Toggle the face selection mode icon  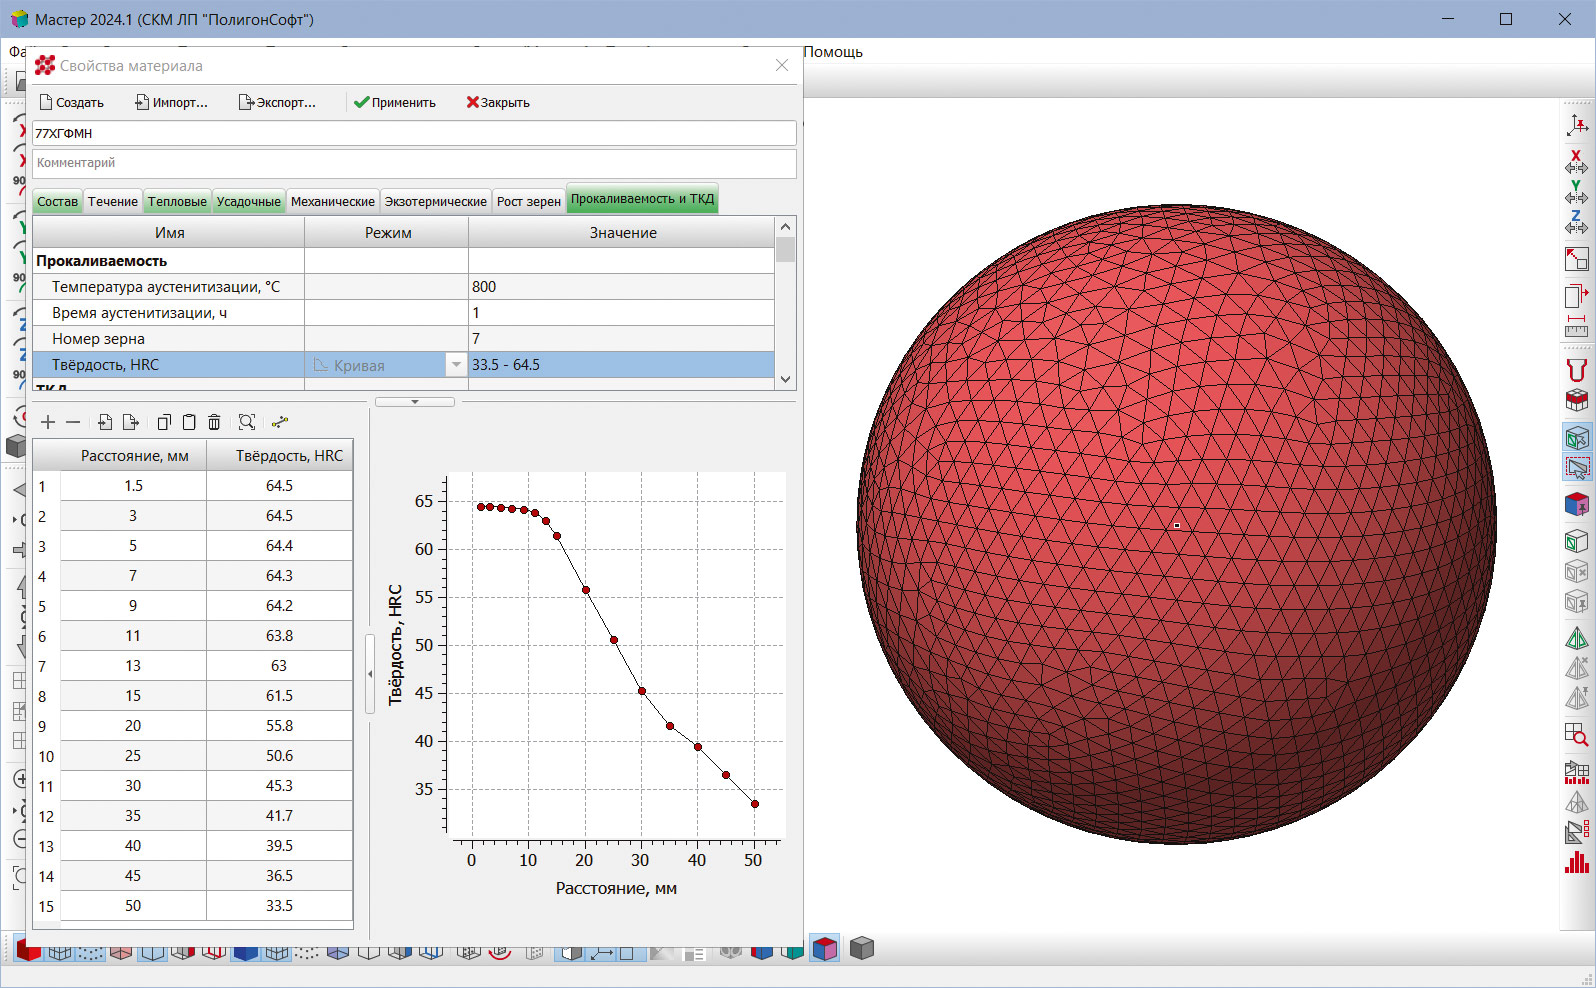tap(1576, 438)
